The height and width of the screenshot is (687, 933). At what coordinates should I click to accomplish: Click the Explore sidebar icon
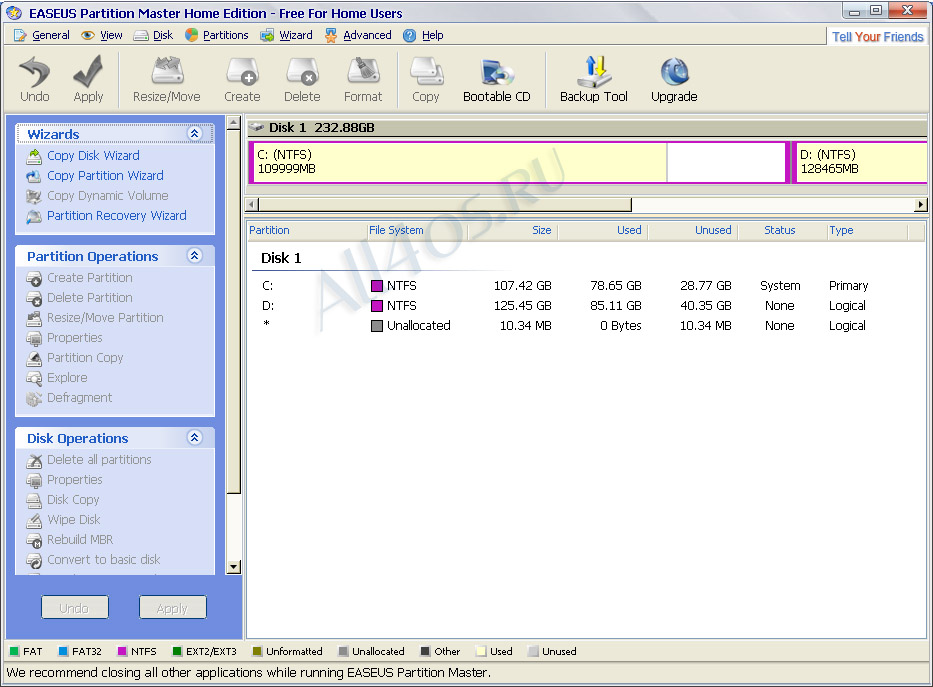[34, 378]
